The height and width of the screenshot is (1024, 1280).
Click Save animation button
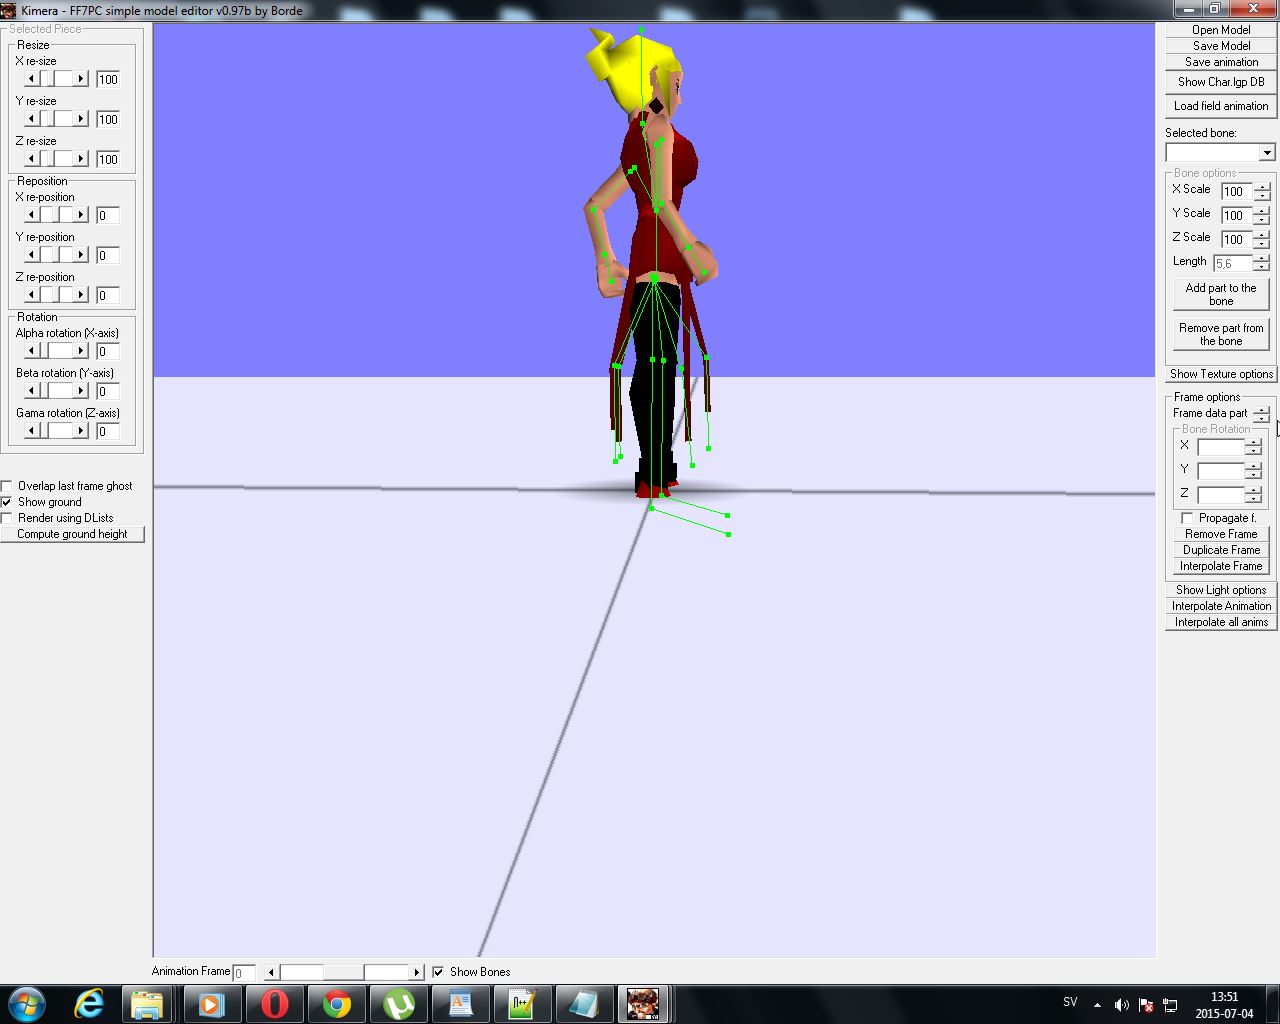tap(1221, 62)
